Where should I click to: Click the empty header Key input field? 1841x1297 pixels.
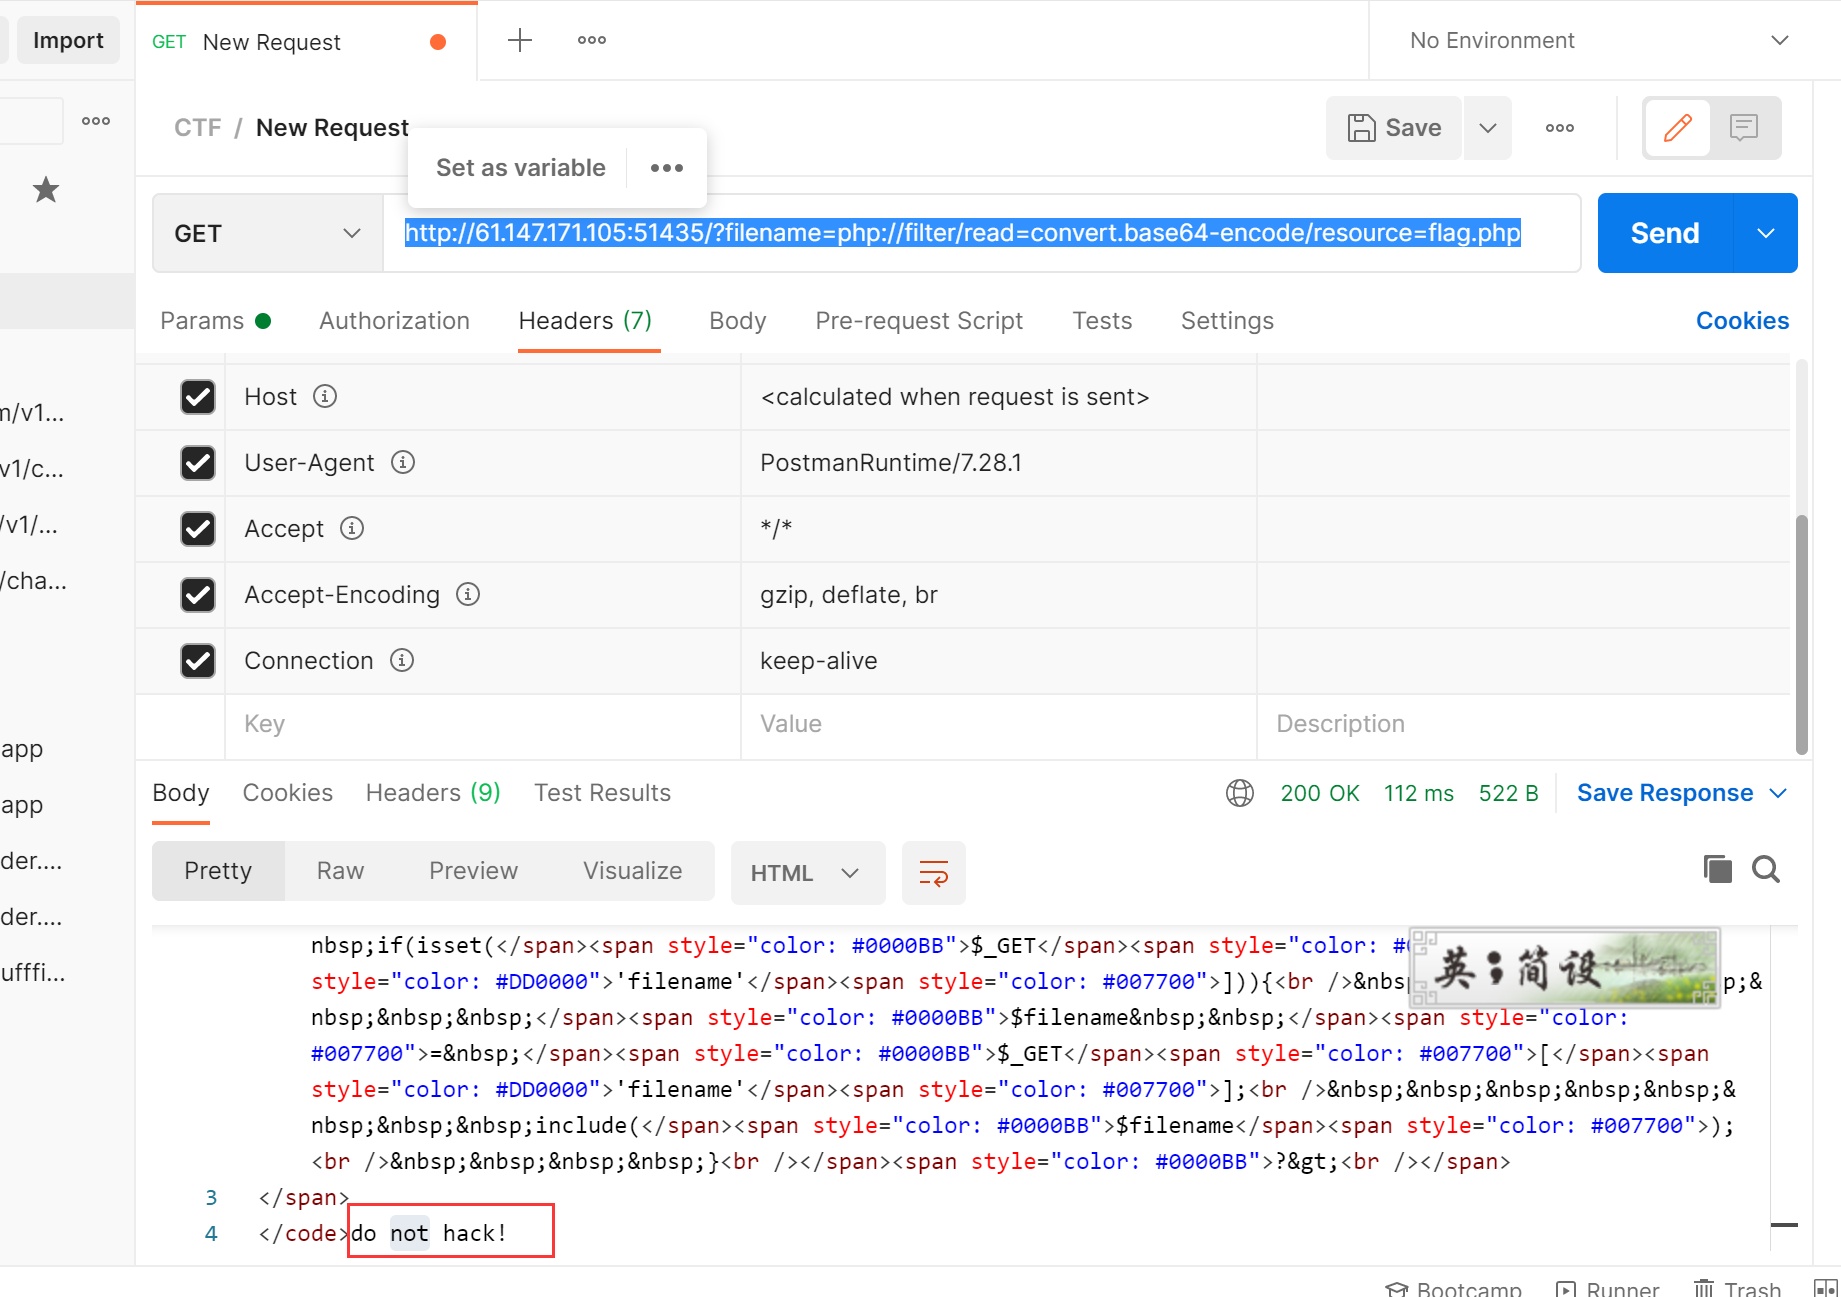[482, 724]
